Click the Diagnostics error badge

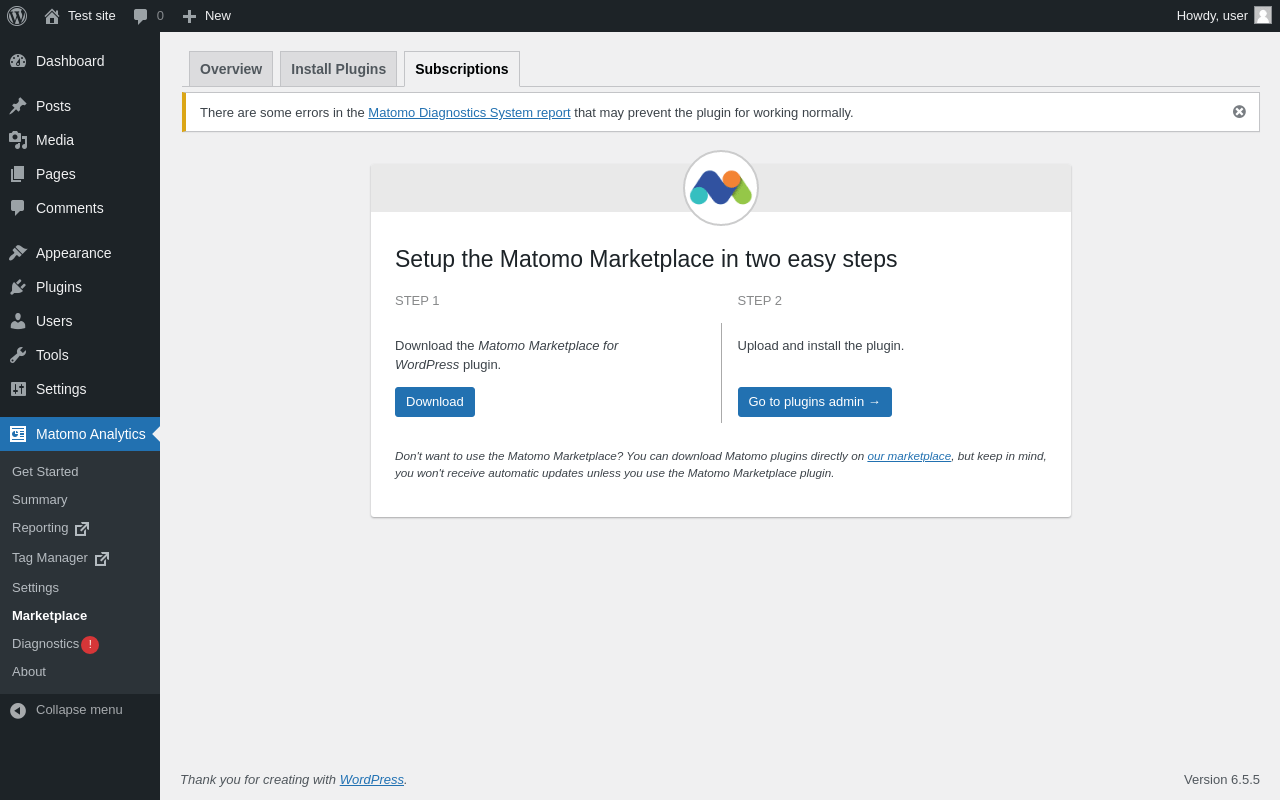pyautogui.click(x=90, y=645)
